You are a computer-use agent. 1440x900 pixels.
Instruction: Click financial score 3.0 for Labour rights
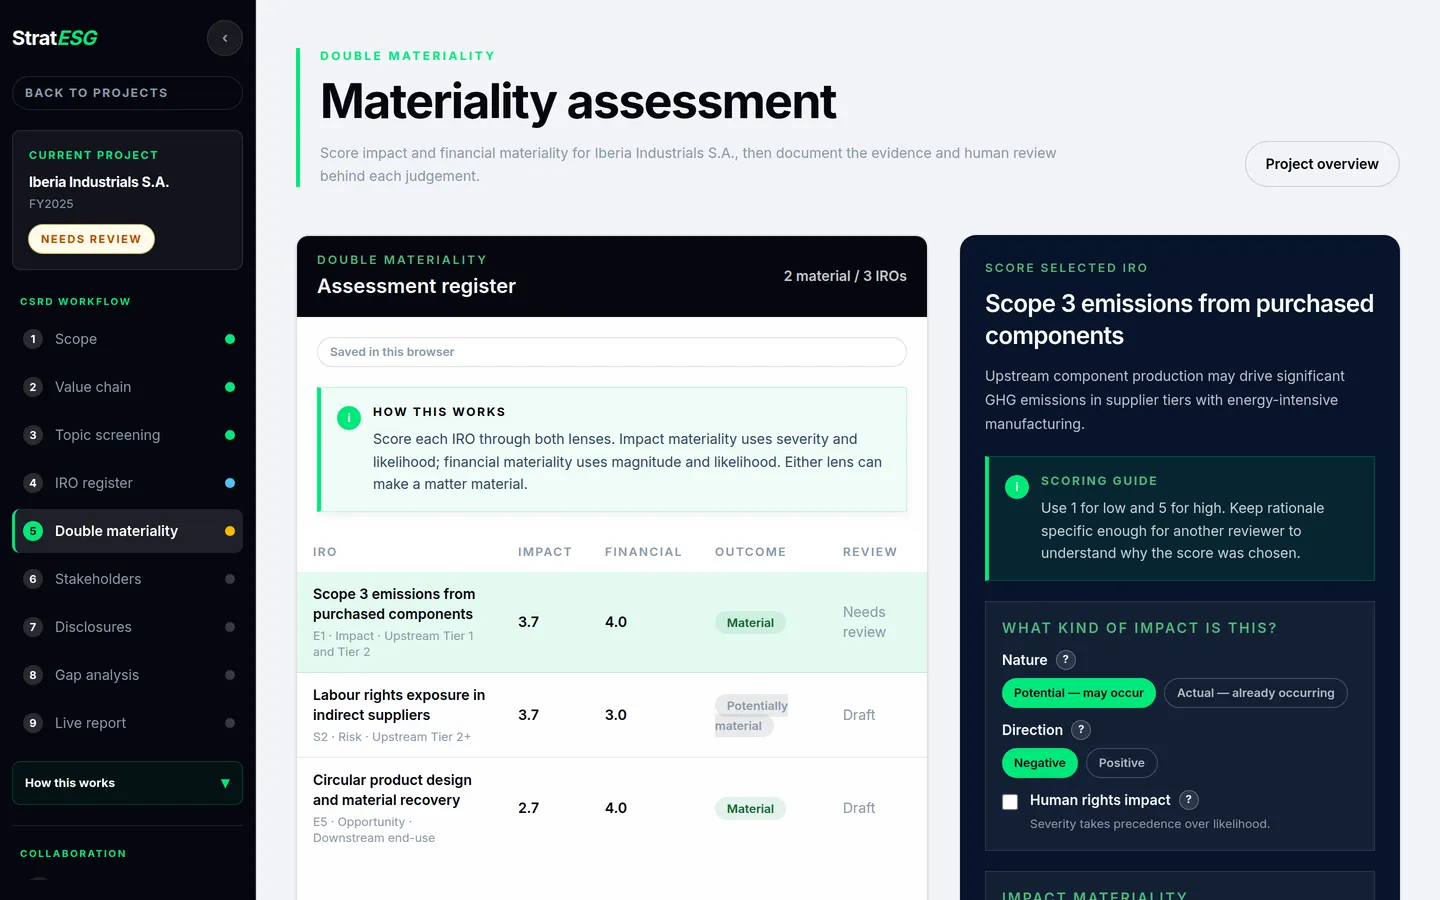click(616, 715)
